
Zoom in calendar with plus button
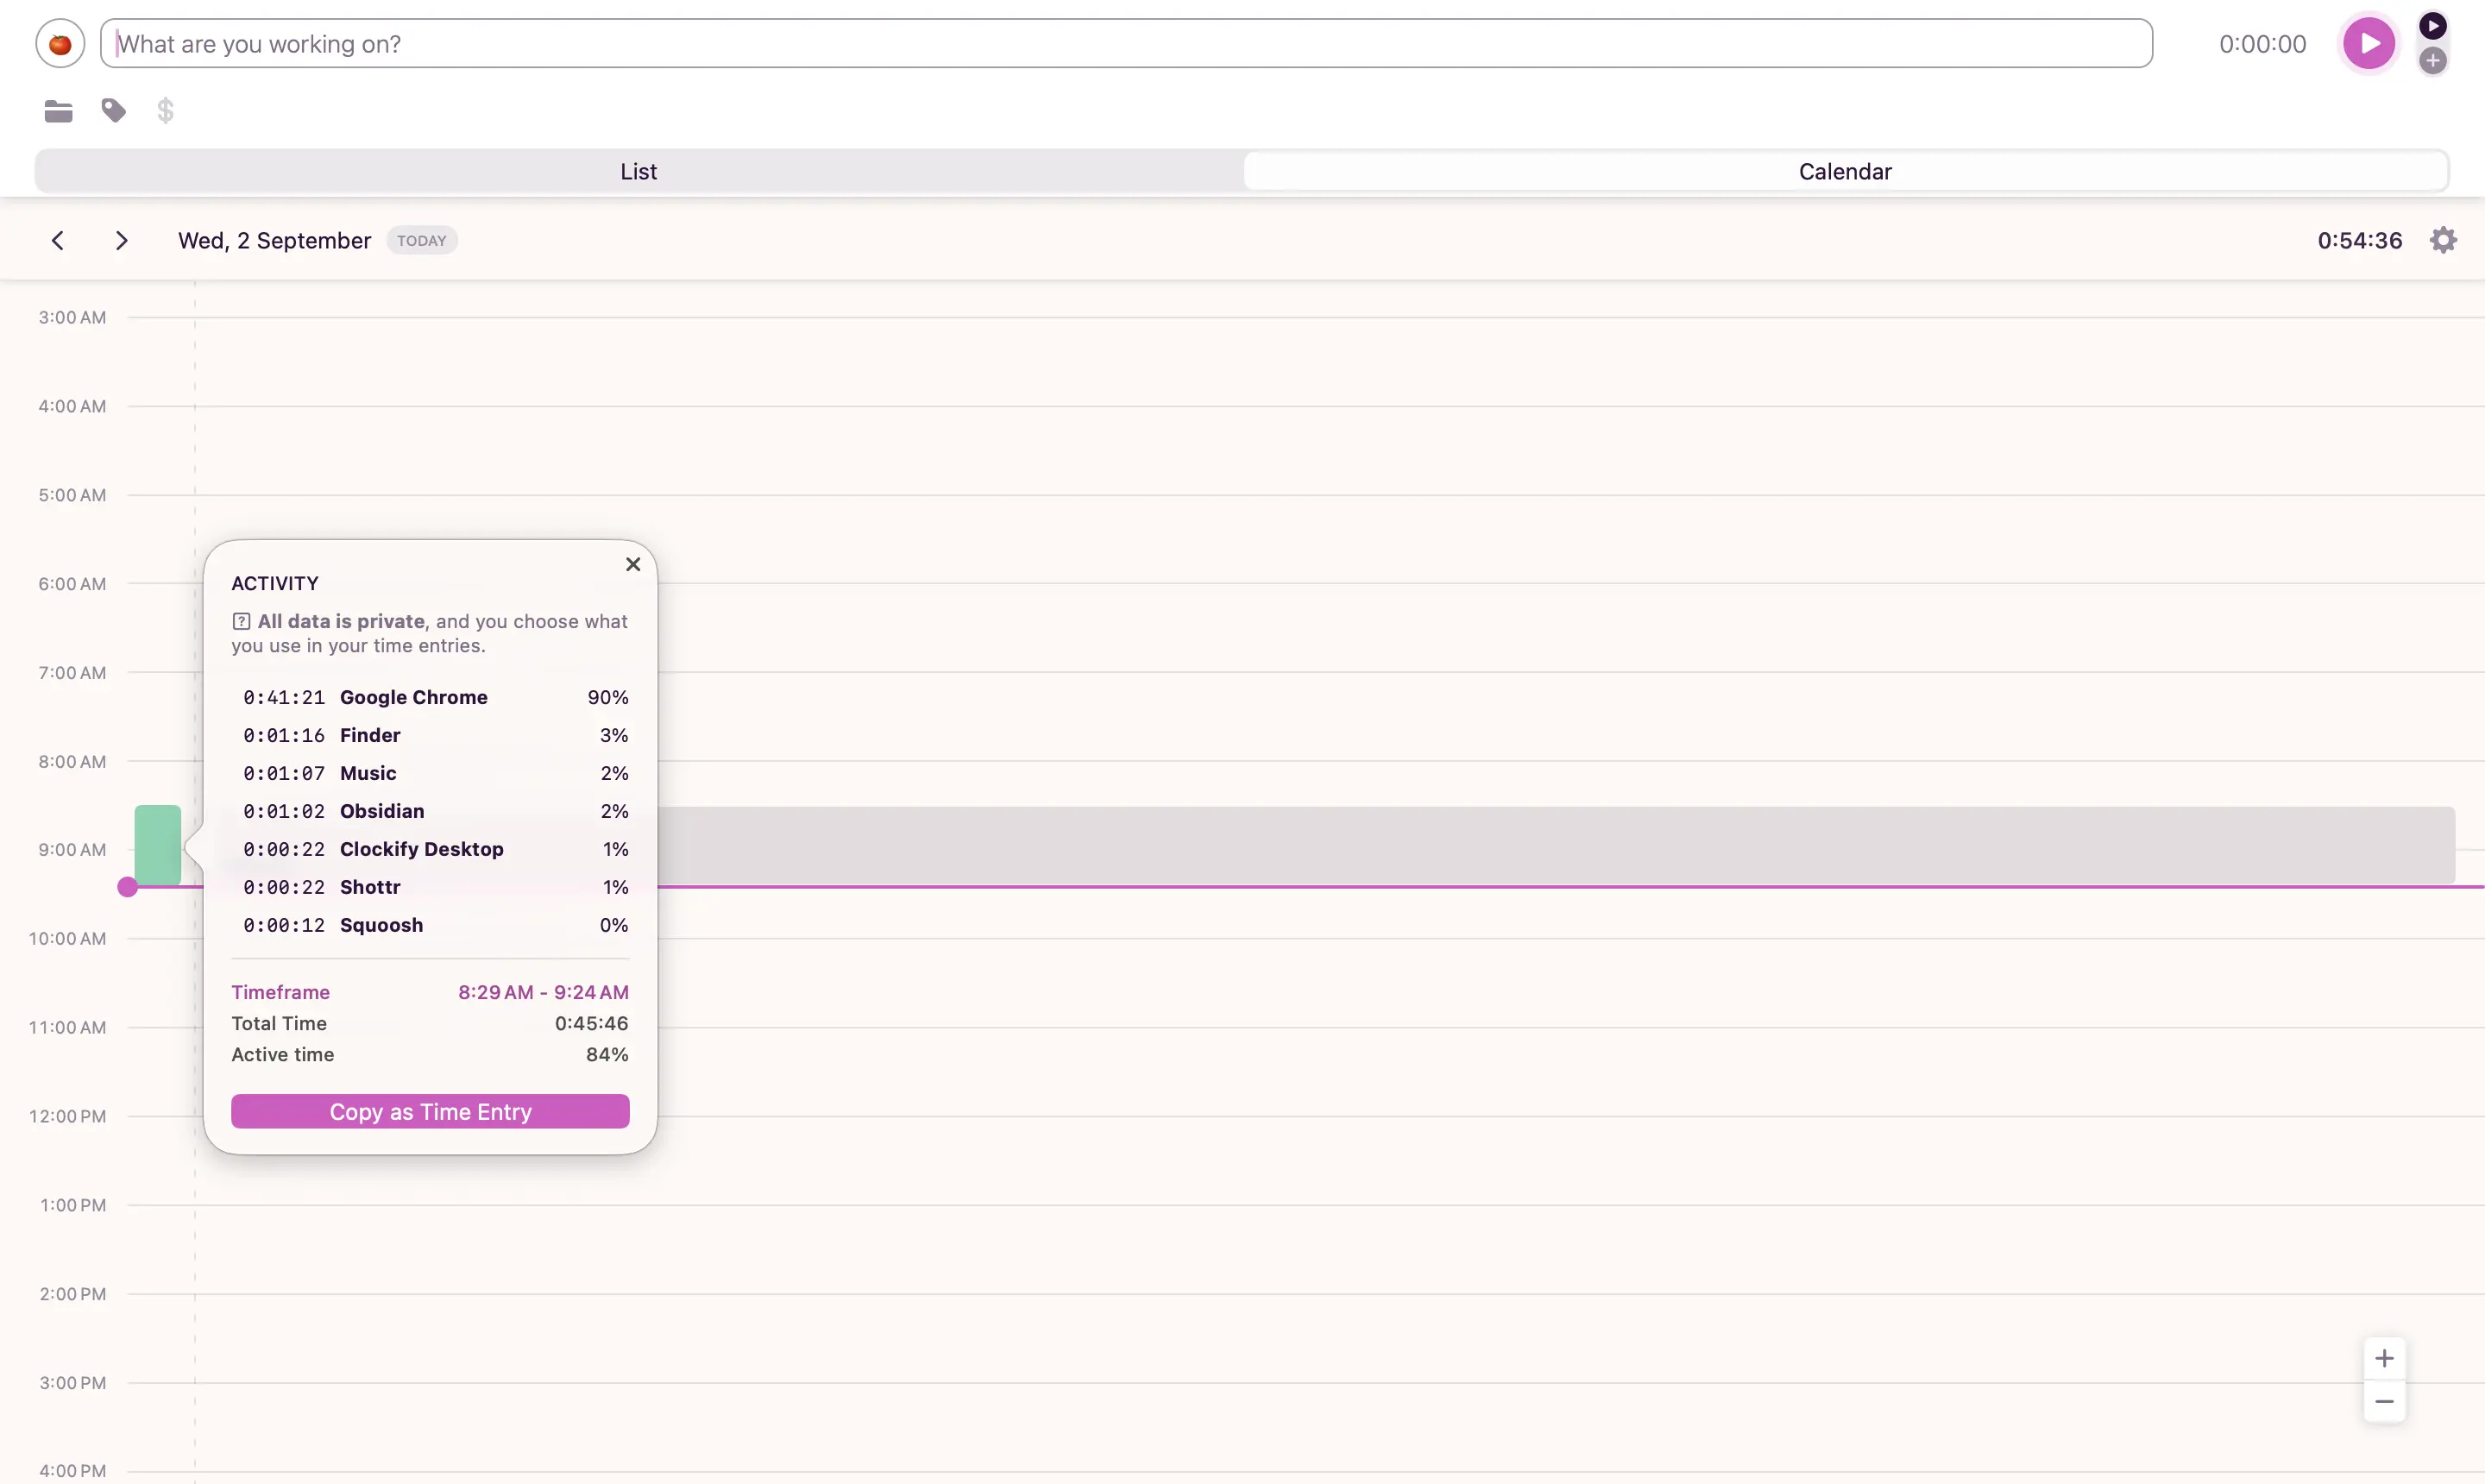click(x=2384, y=1358)
